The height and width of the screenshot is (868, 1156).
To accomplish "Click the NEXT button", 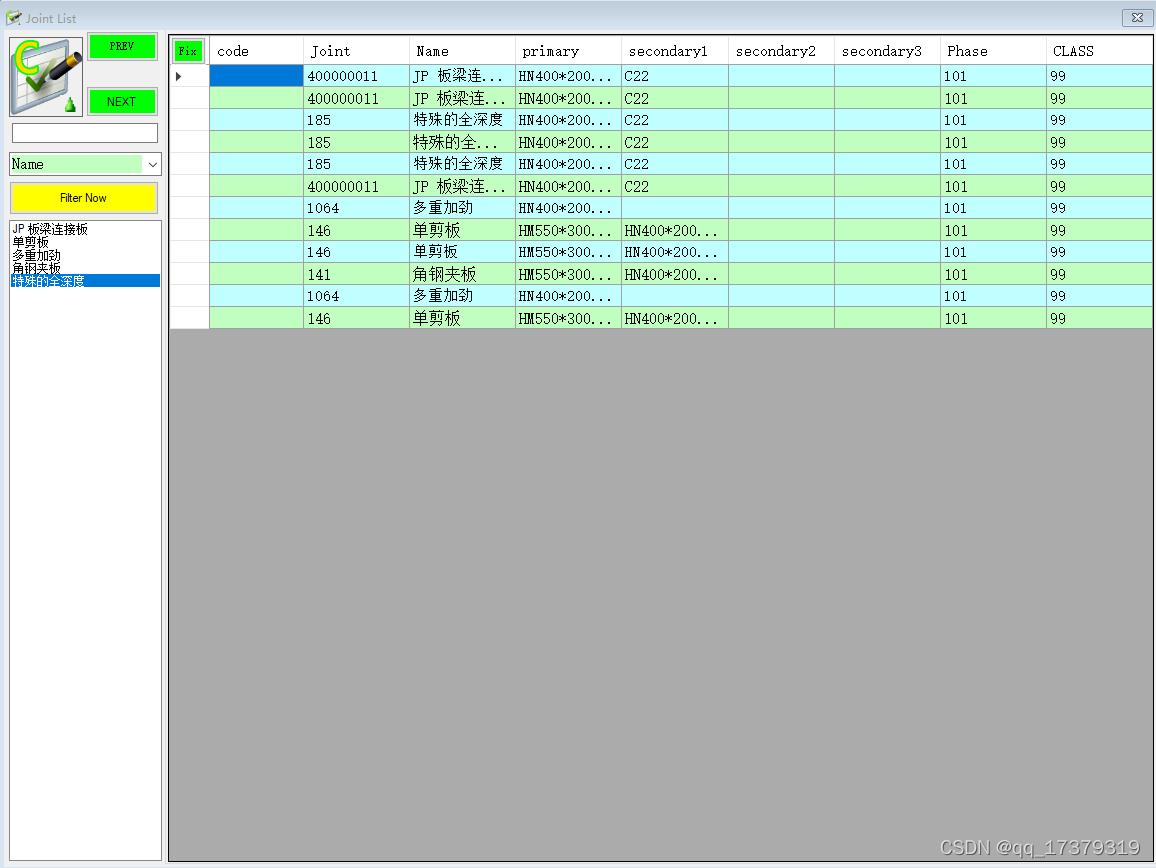I will [x=122, y=102].
